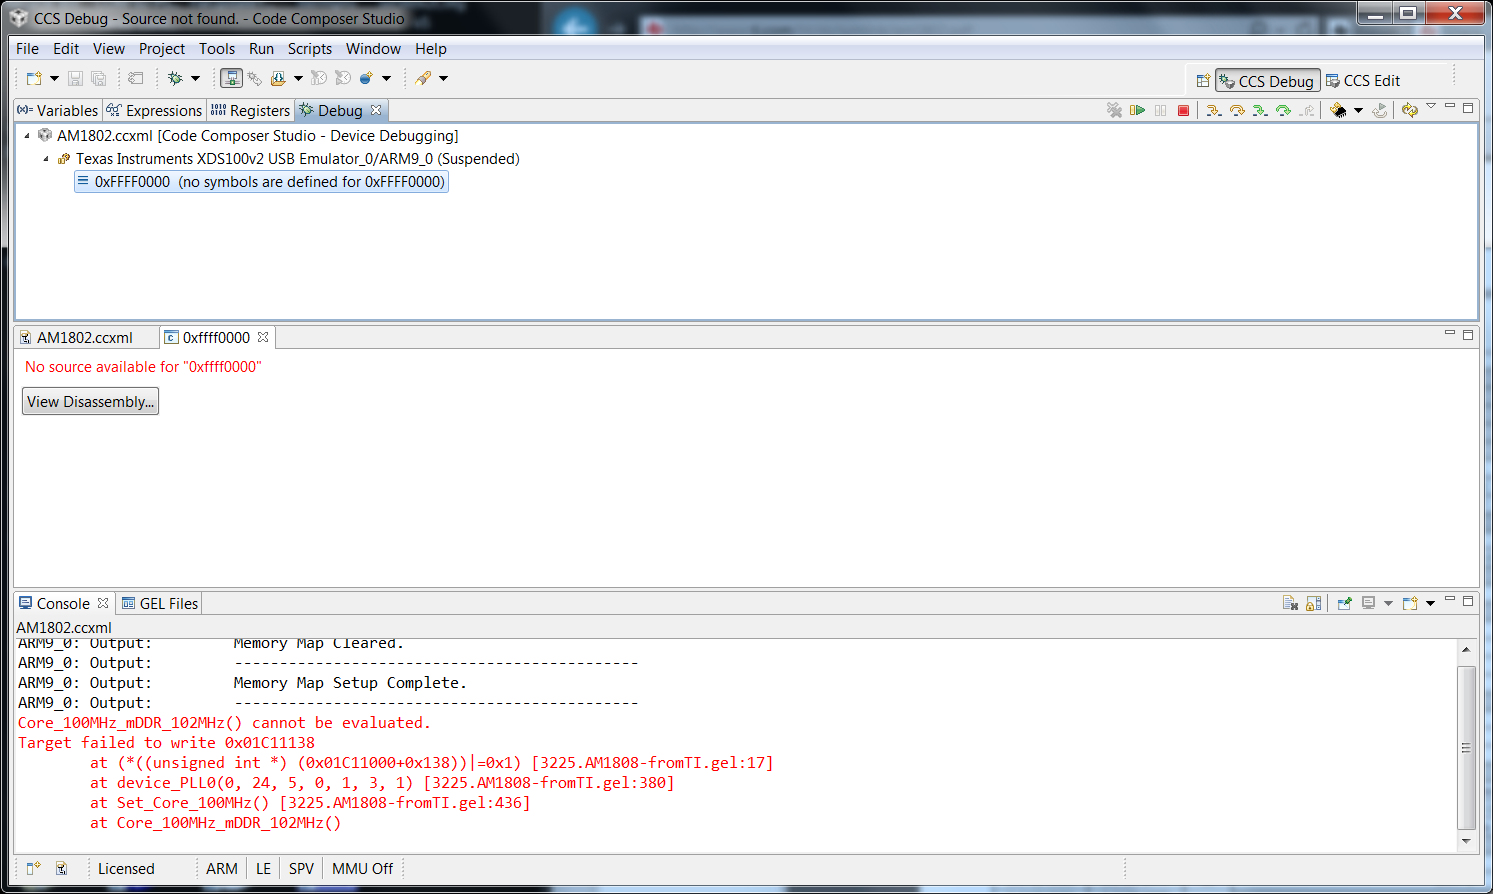Minimize the Debug view panel

click(1450, 106)
